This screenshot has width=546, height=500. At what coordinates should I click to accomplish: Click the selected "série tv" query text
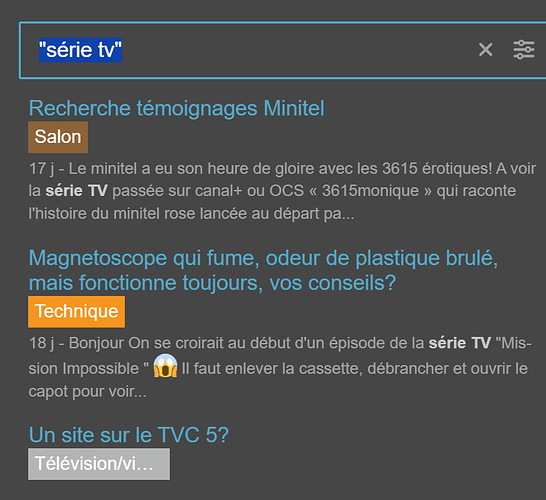[x=80, y=50]
